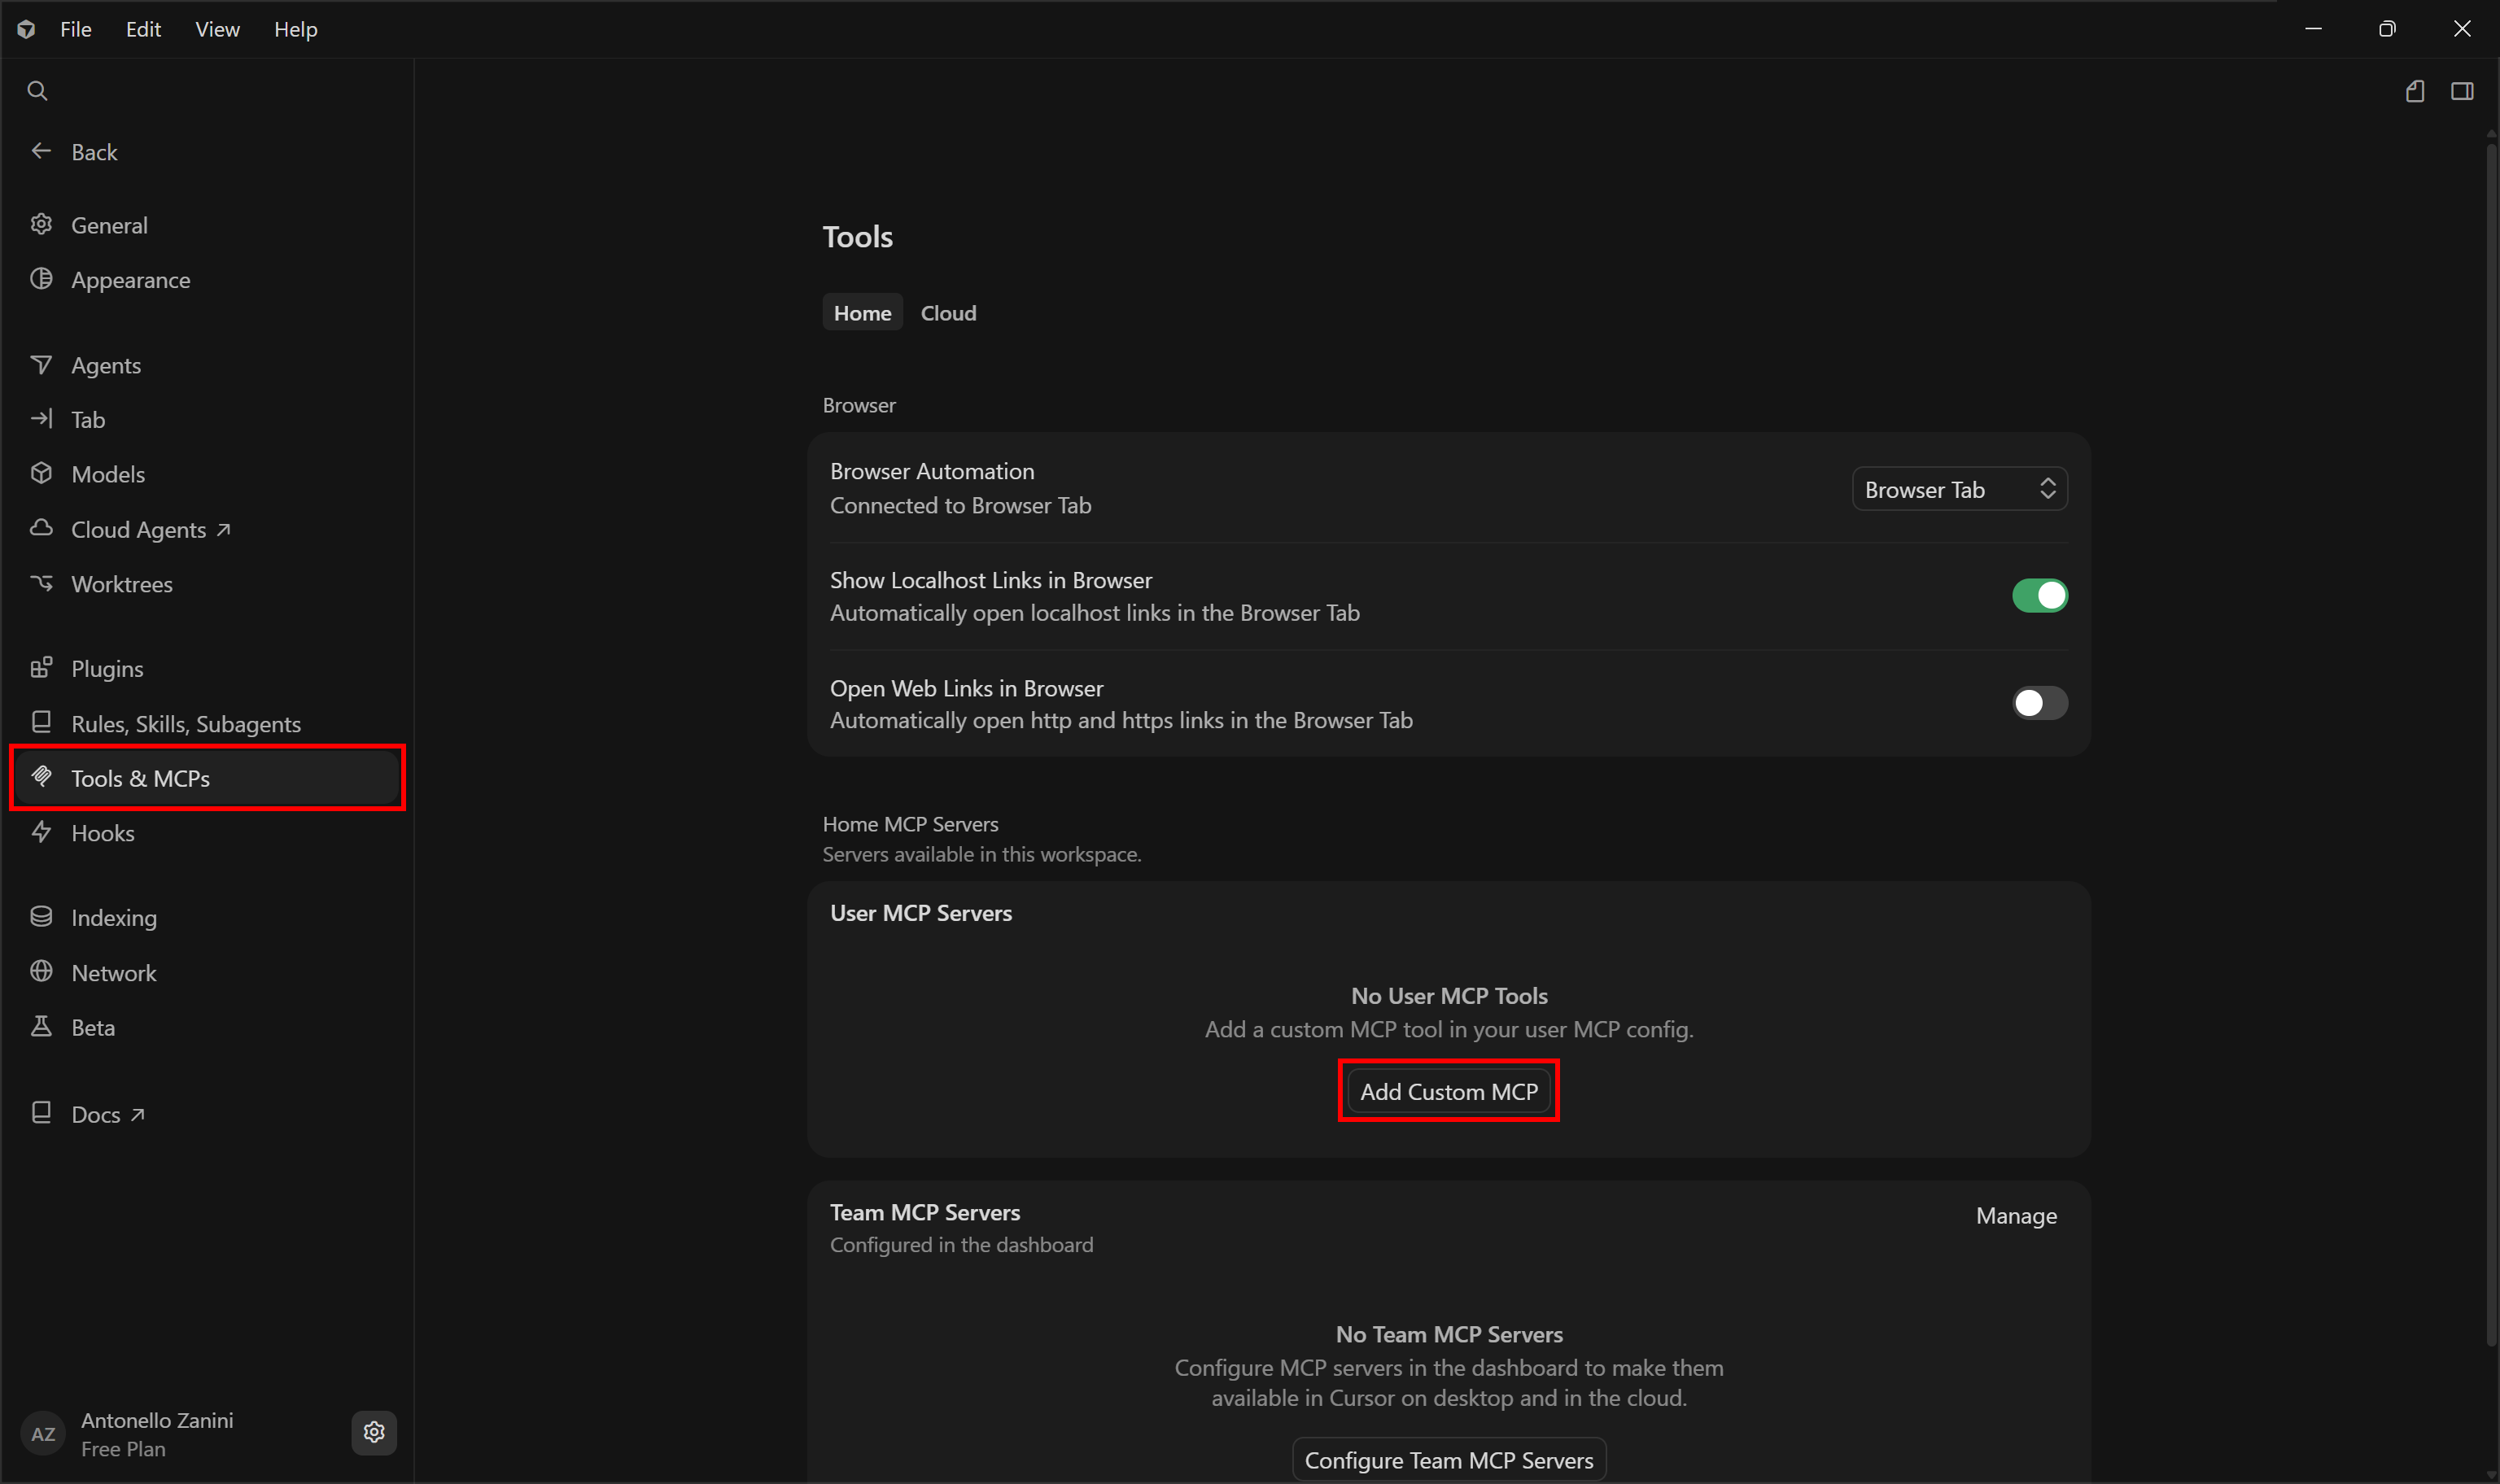Open the Network label
This screenshot has height=1484, width=2500.
[x=114, y=973]
